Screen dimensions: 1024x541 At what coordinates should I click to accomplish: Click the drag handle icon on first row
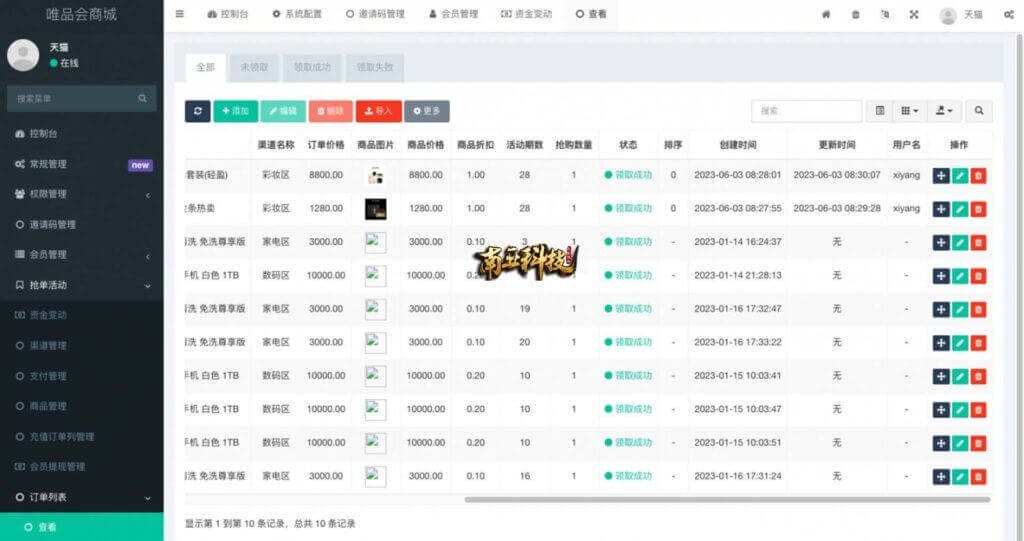[x=941, y=175]
